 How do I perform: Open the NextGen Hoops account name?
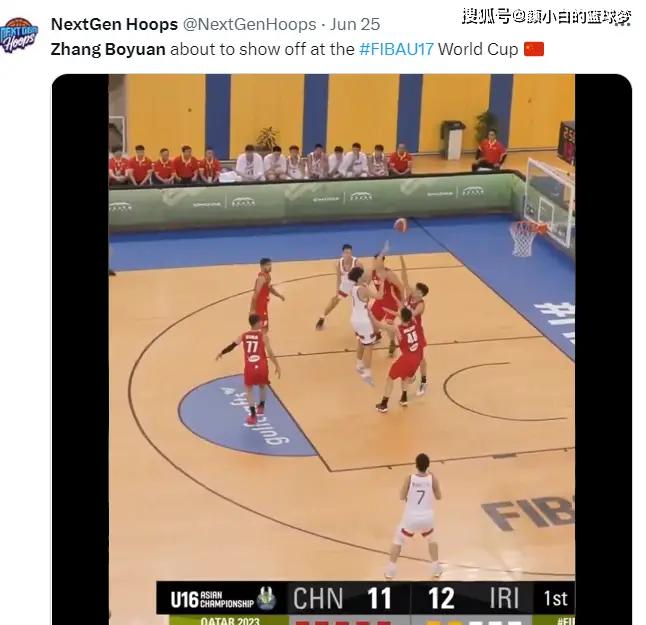pos(115,24)
